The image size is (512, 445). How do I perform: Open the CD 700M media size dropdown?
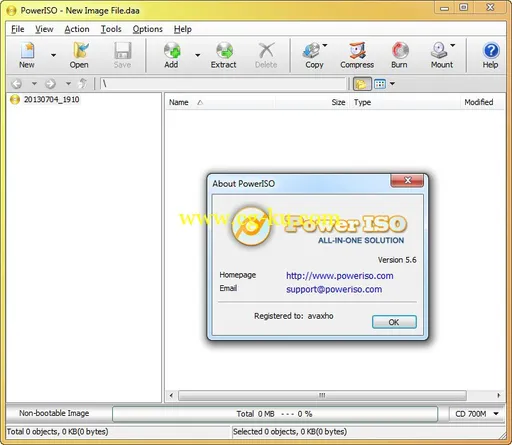pos(477,414)
